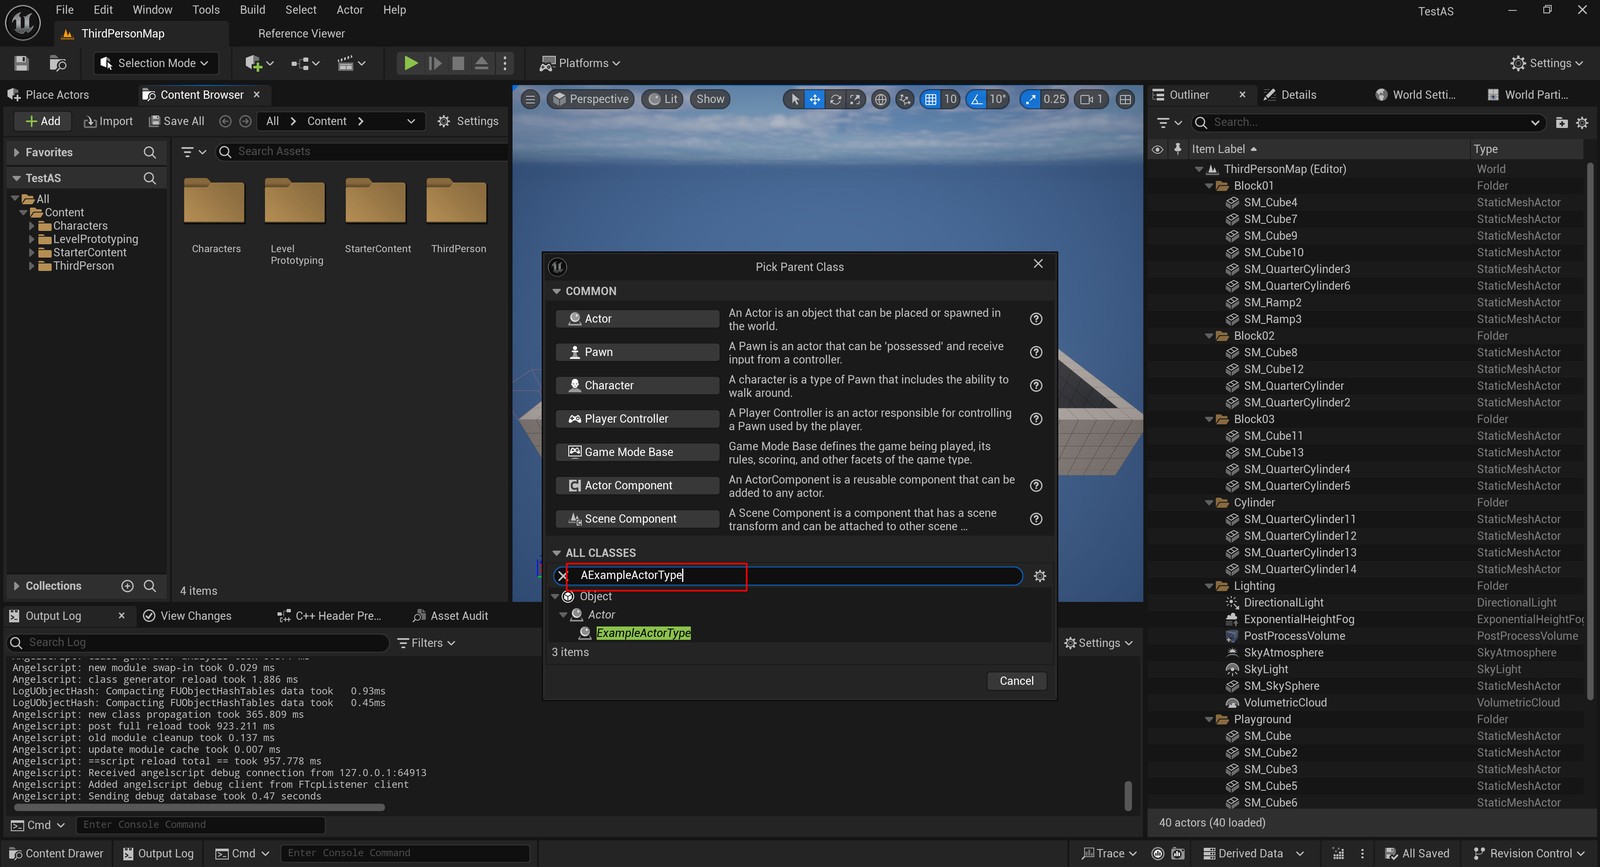Open the camera speed control

click(1091, 99)
